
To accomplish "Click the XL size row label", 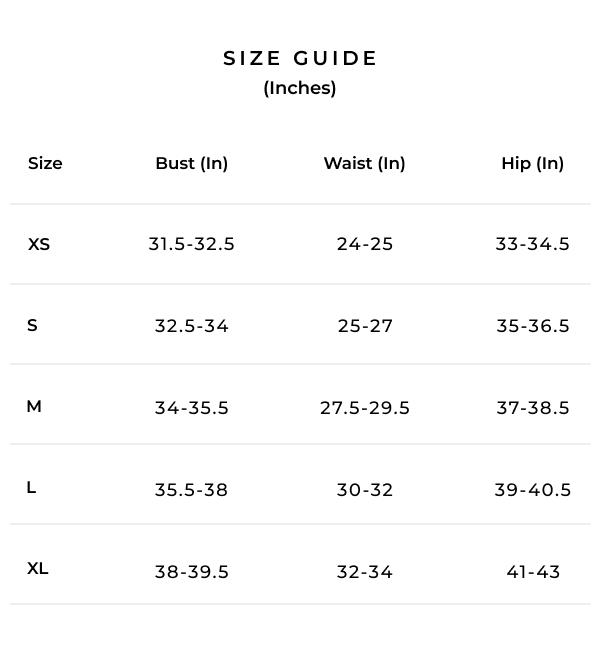I will pyautogui.click(x=38, y=568).
